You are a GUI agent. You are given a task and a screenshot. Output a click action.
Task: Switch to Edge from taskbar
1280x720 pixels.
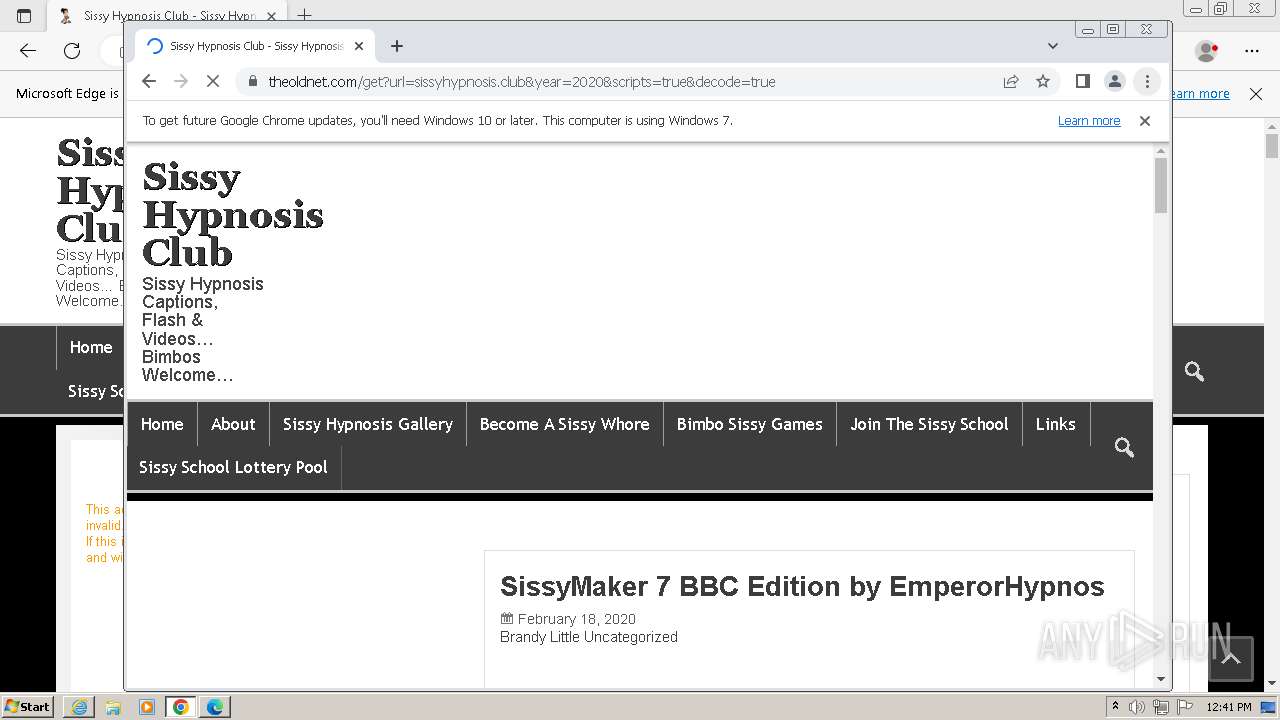pyautogui.click(x=215, y=707)
